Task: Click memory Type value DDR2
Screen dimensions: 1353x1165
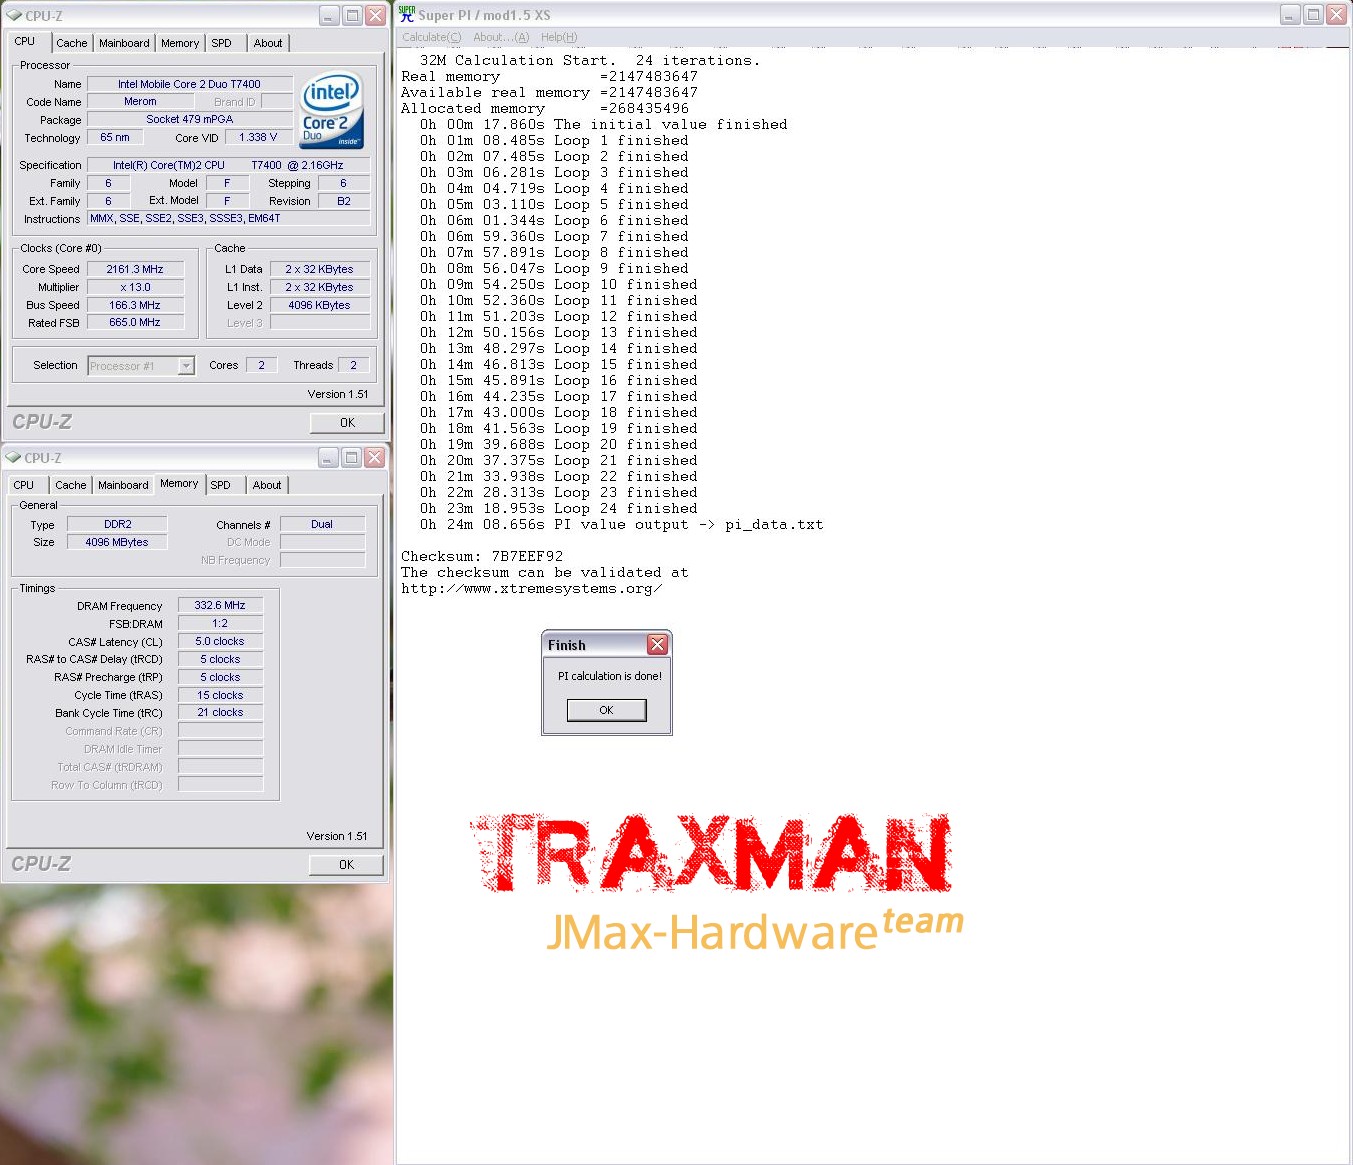Action: pyautogui.click(x=117, y=524)
